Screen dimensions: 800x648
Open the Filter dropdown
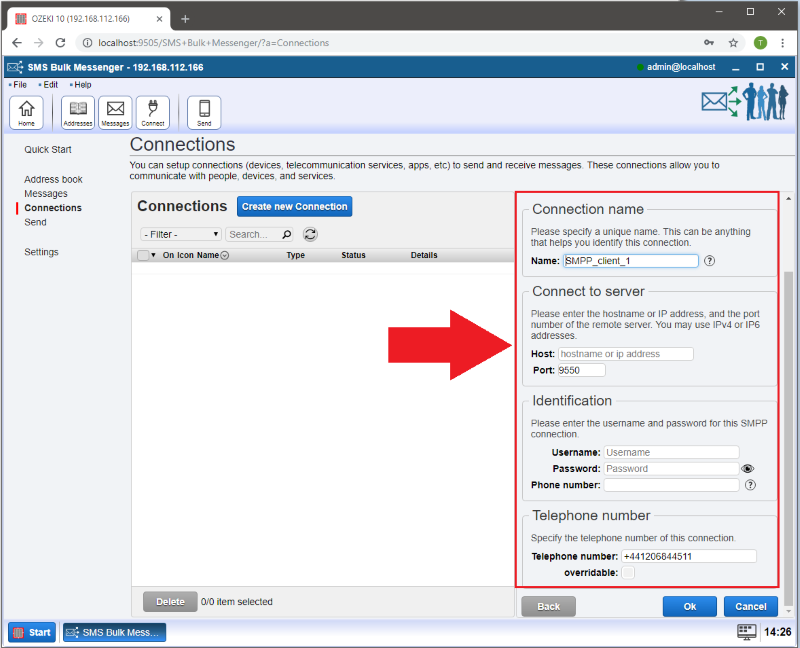click(x=181, y=234)
